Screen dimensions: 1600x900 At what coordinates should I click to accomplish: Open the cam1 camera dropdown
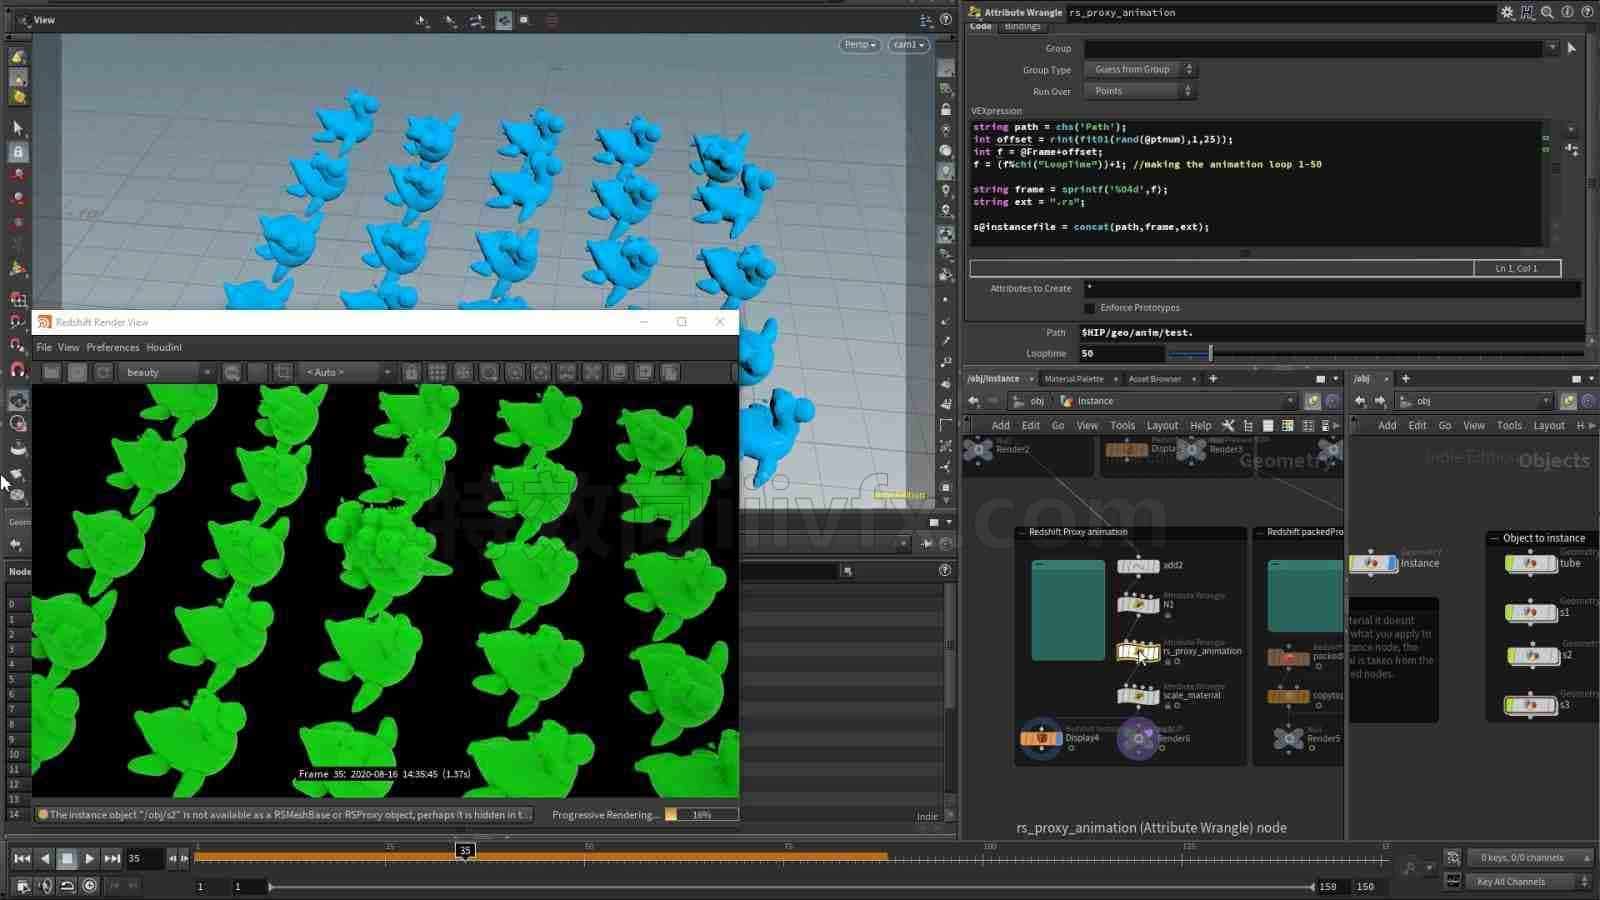click(x=909, y=45)
